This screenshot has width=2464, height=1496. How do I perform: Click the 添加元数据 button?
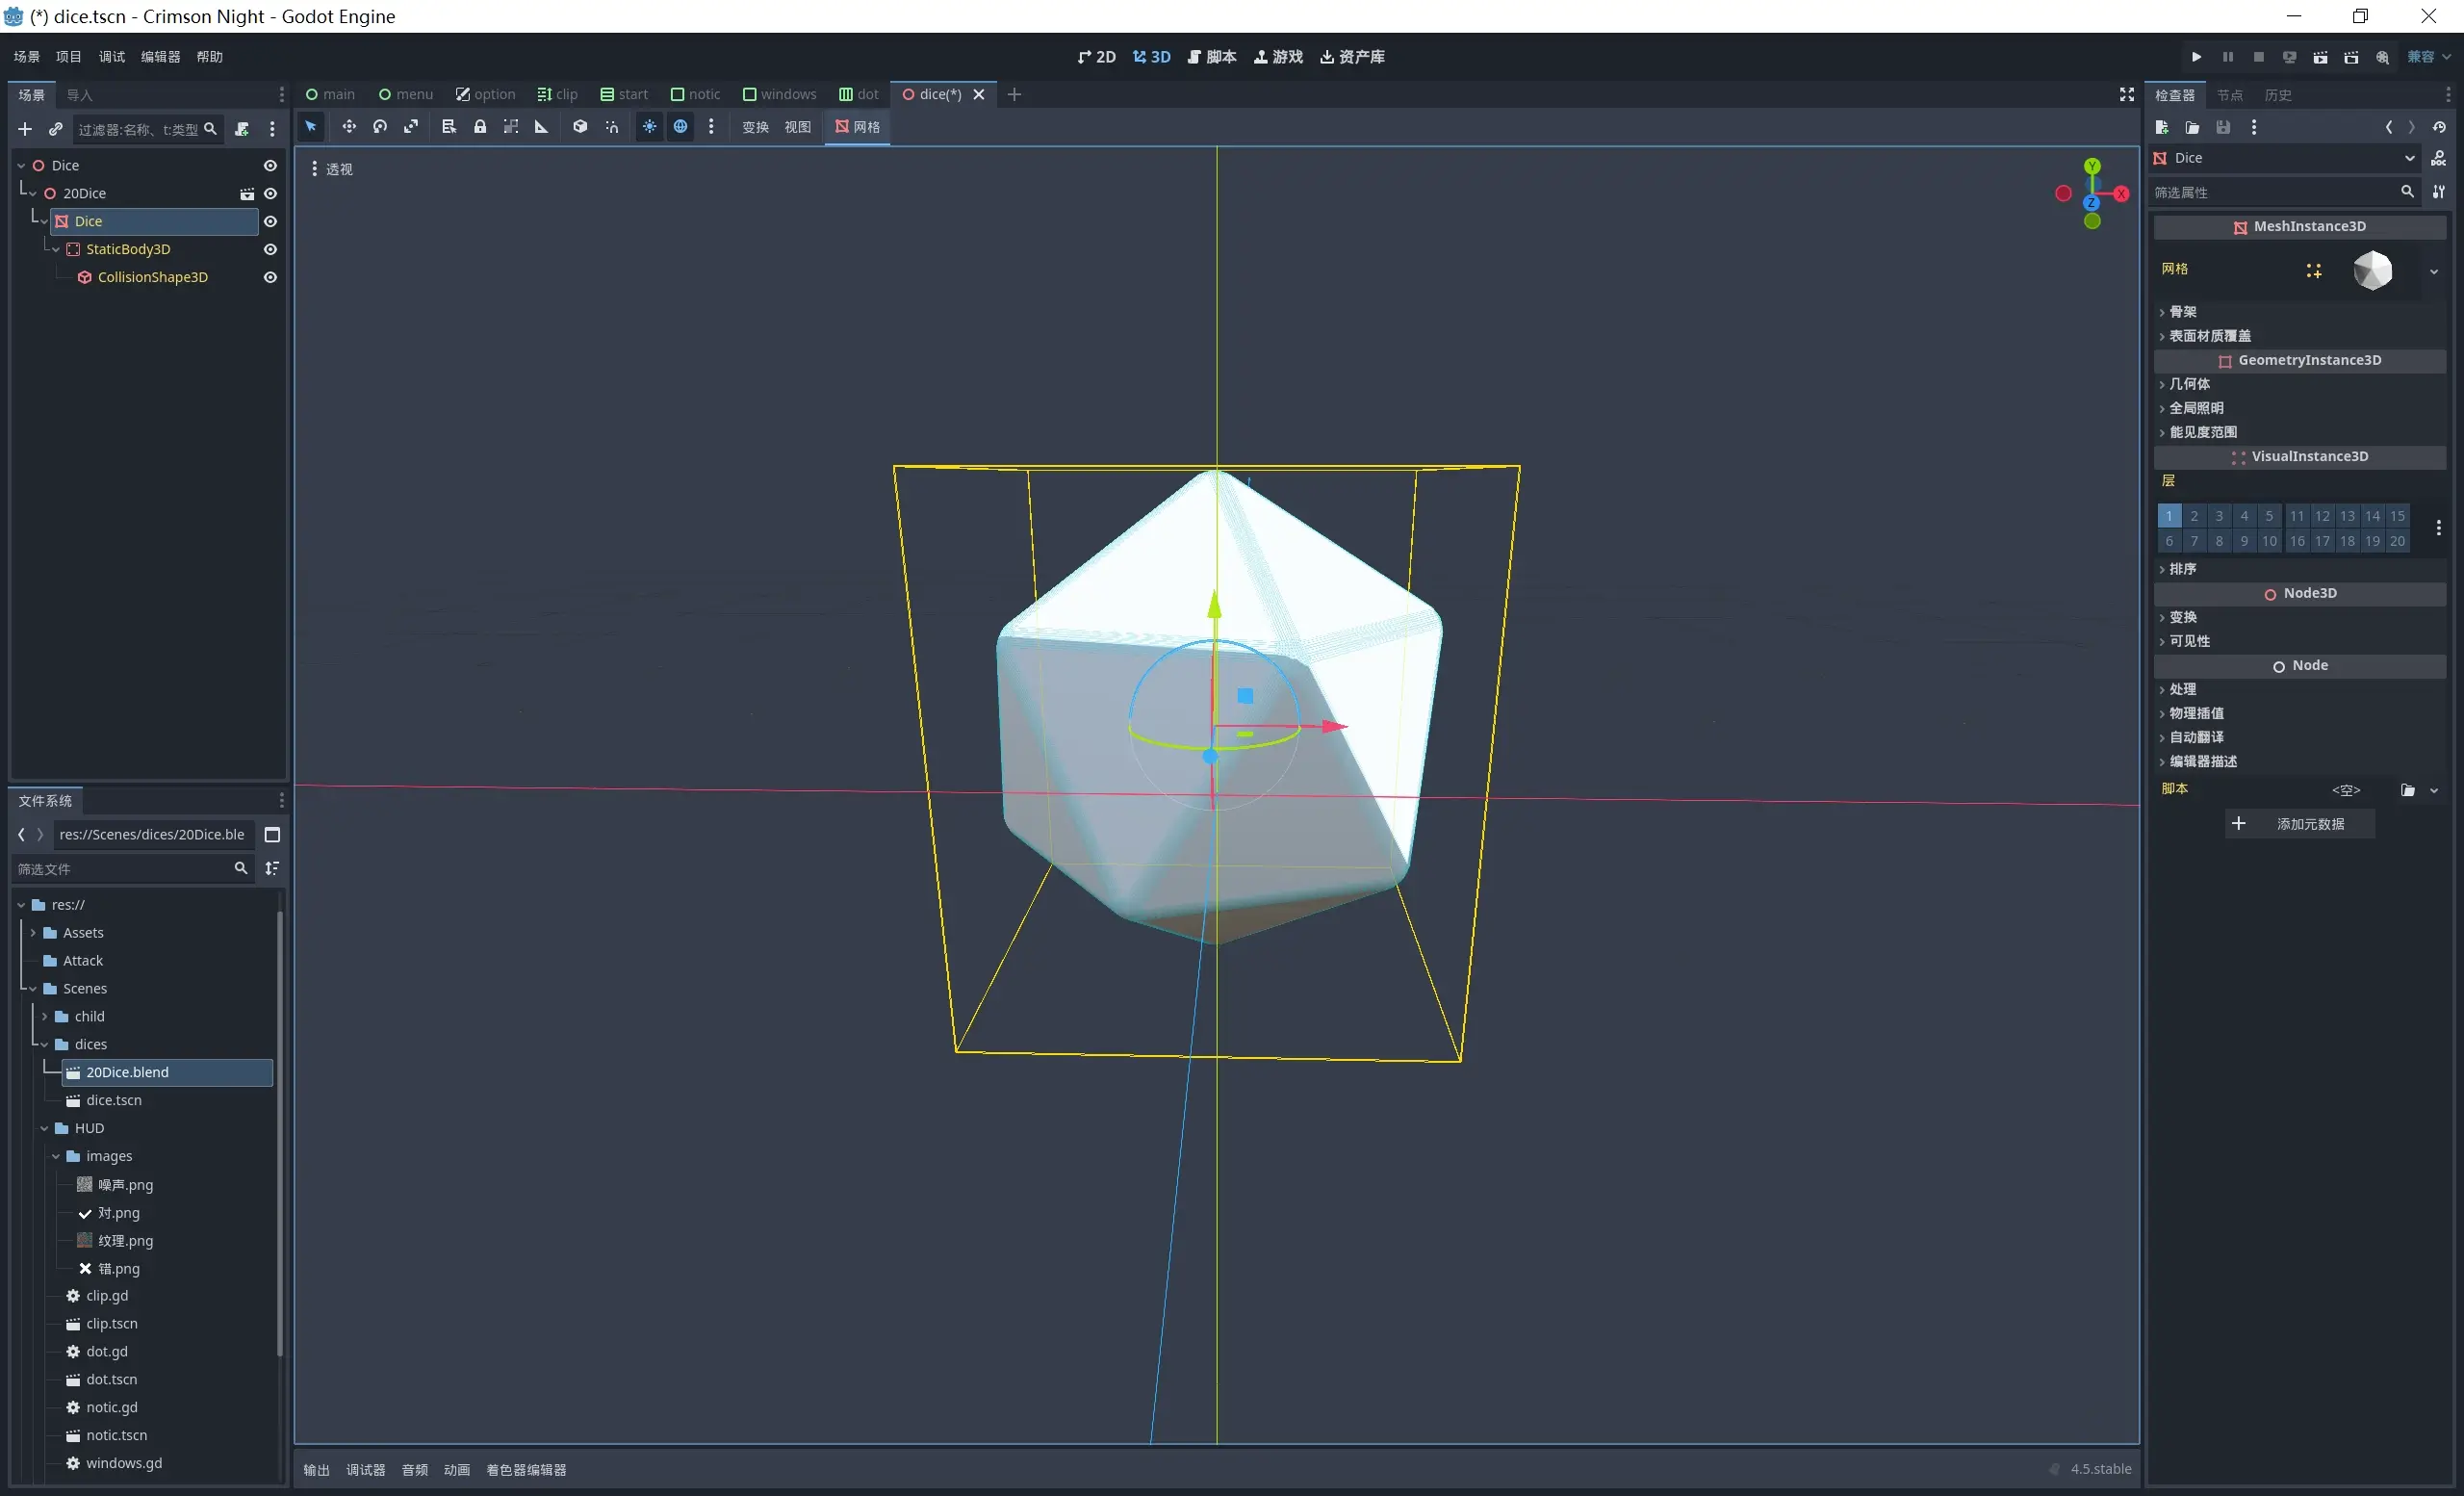2299,824
